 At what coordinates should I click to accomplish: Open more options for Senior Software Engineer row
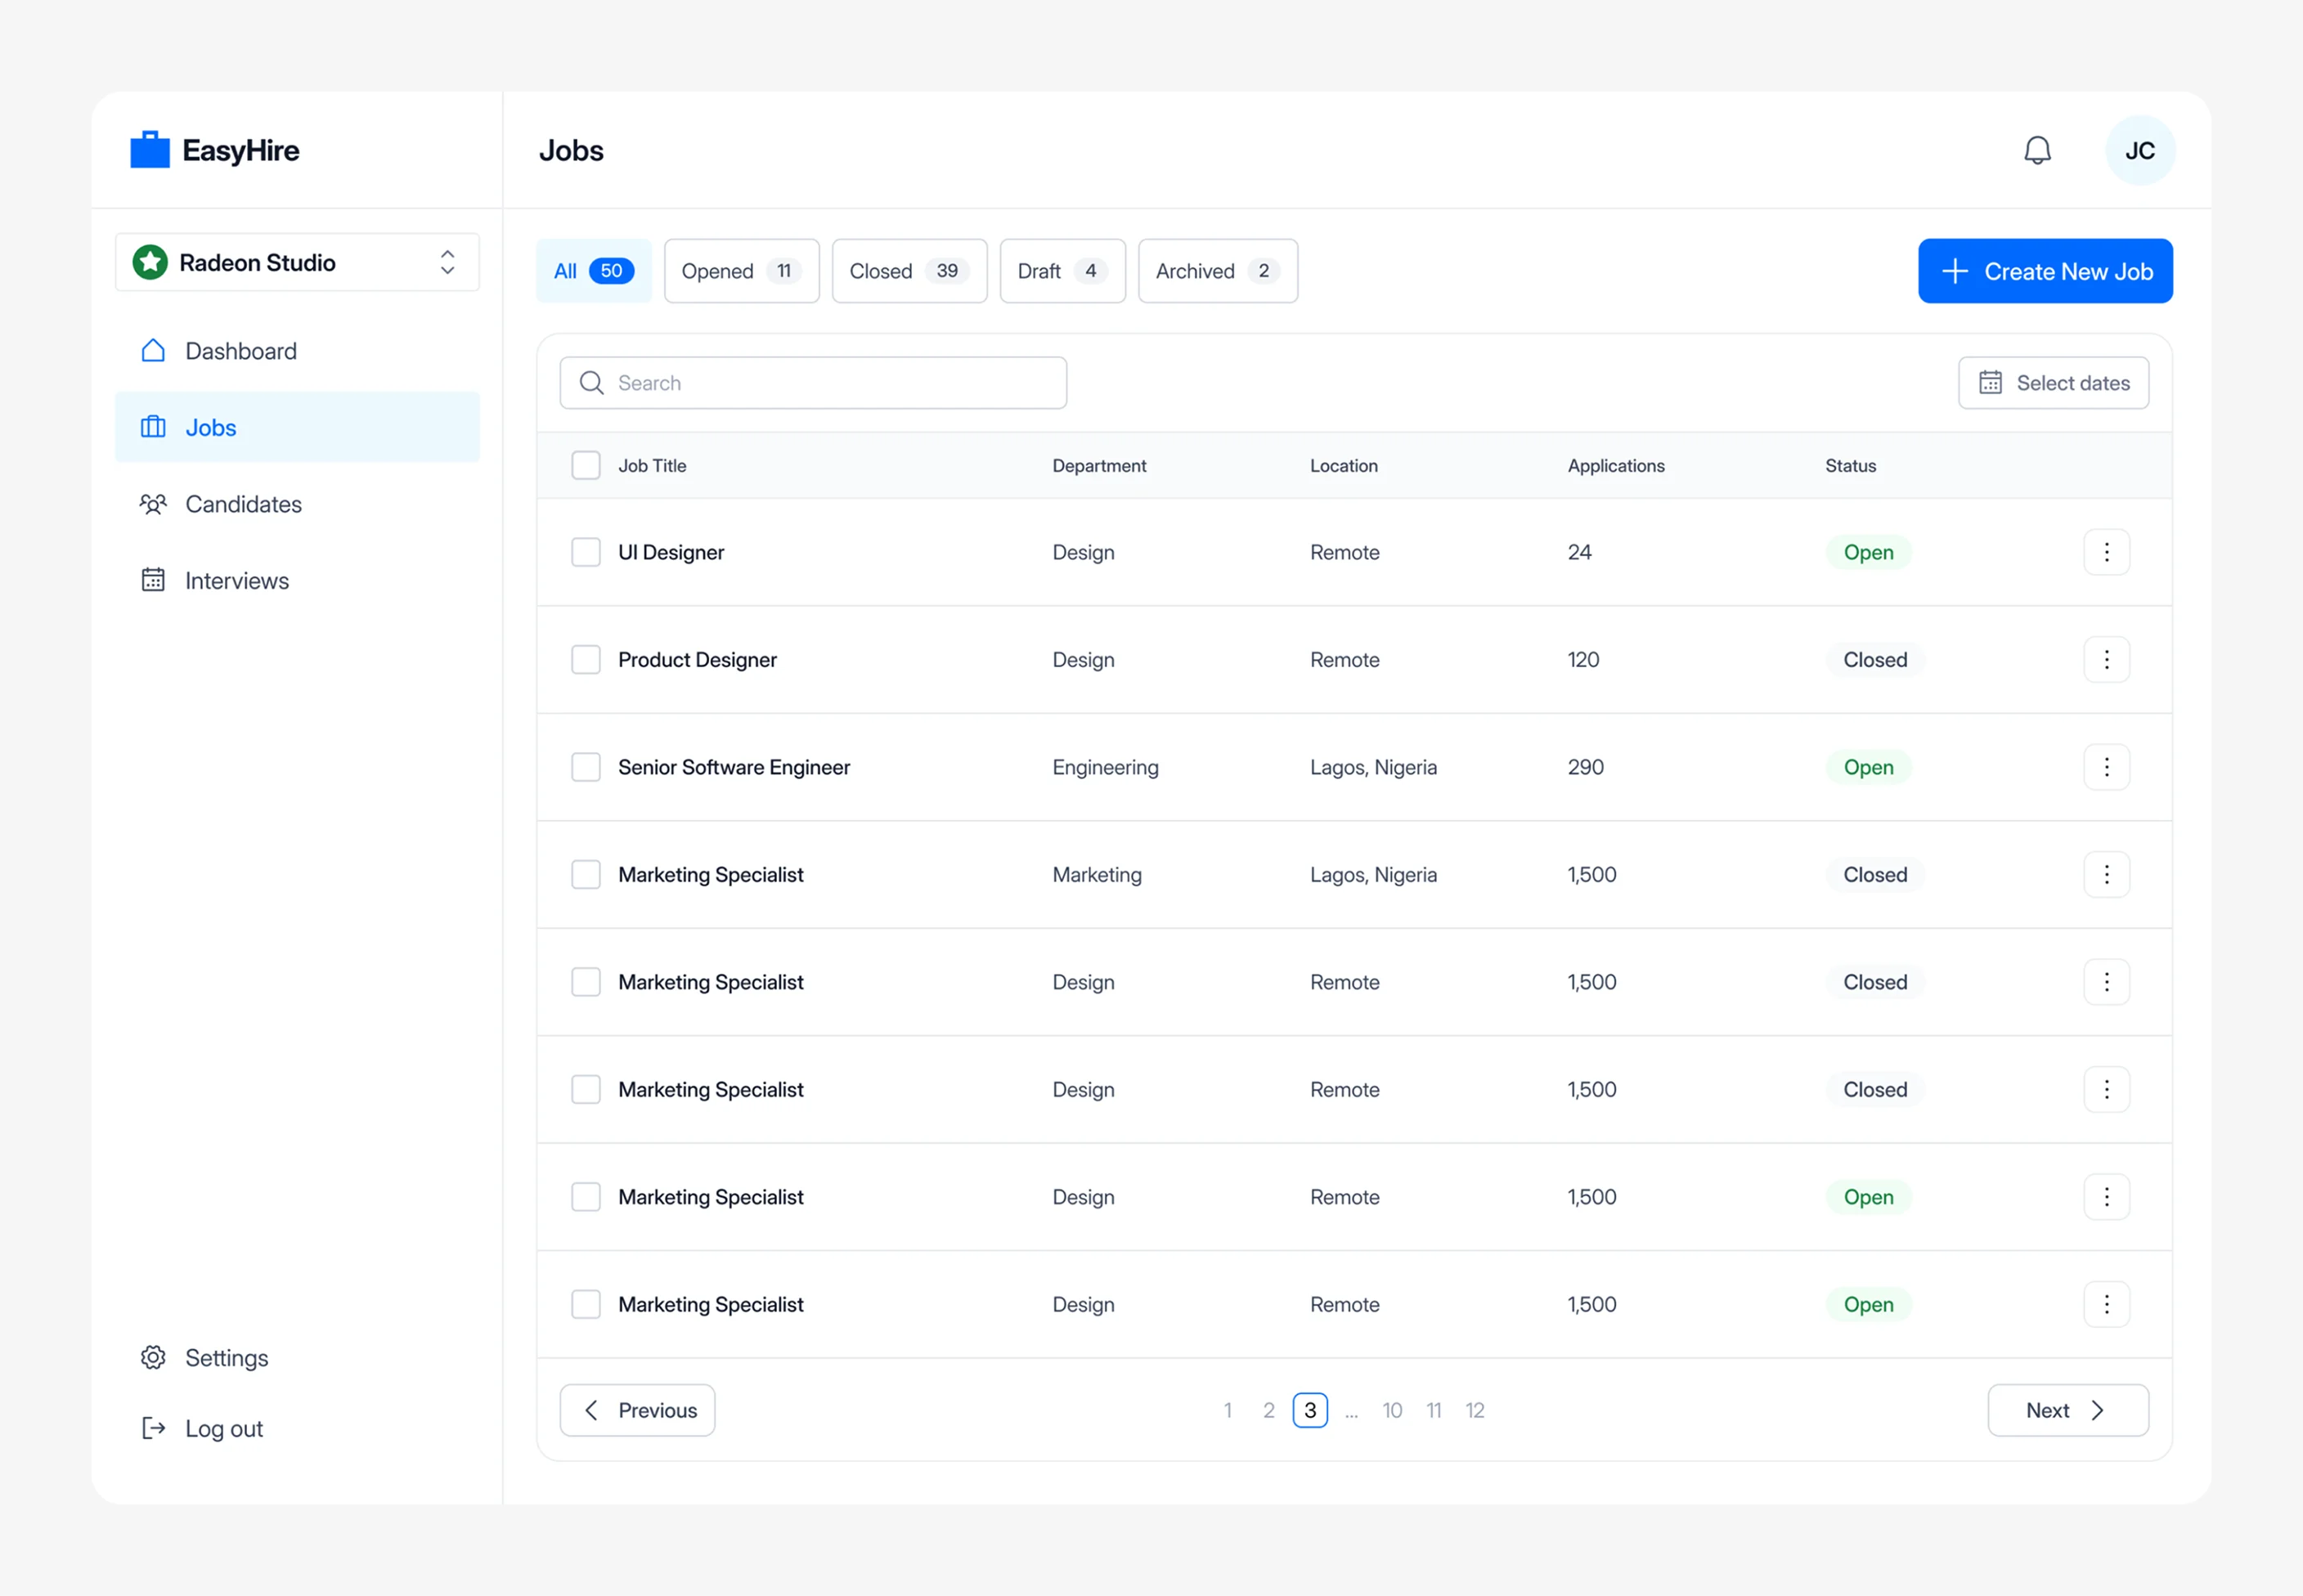point(2106,767)
